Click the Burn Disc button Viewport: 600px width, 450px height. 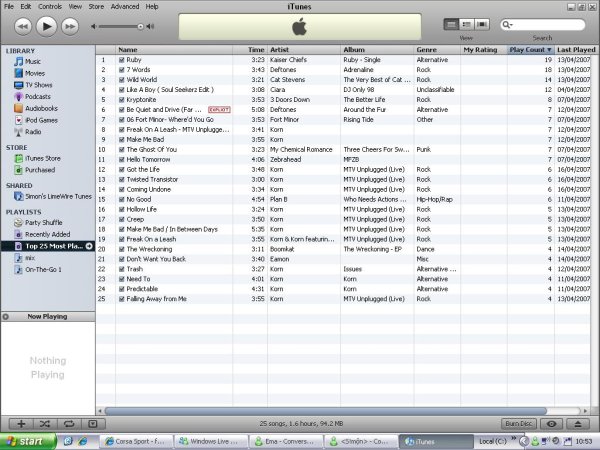coord(516,424)
